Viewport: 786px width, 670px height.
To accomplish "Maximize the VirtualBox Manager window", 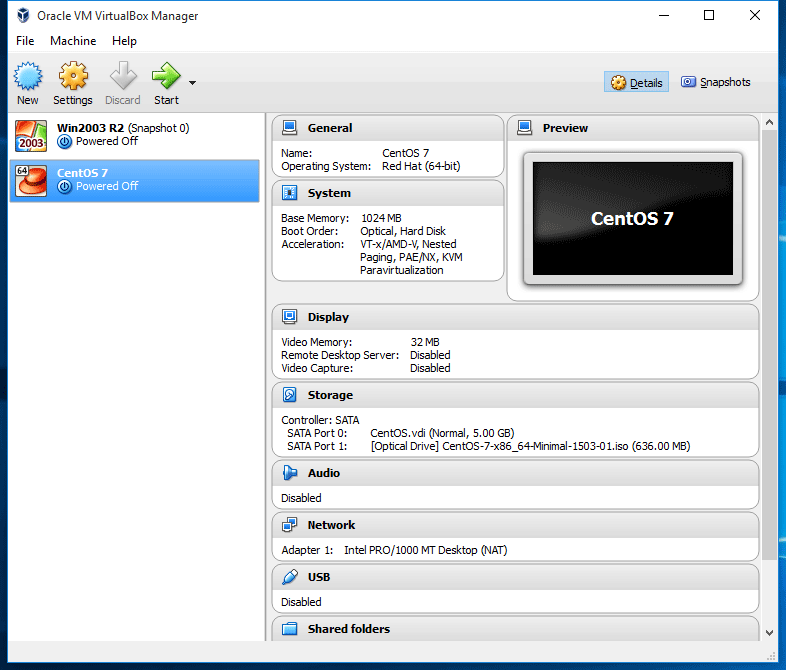I will tap(709, 16).
